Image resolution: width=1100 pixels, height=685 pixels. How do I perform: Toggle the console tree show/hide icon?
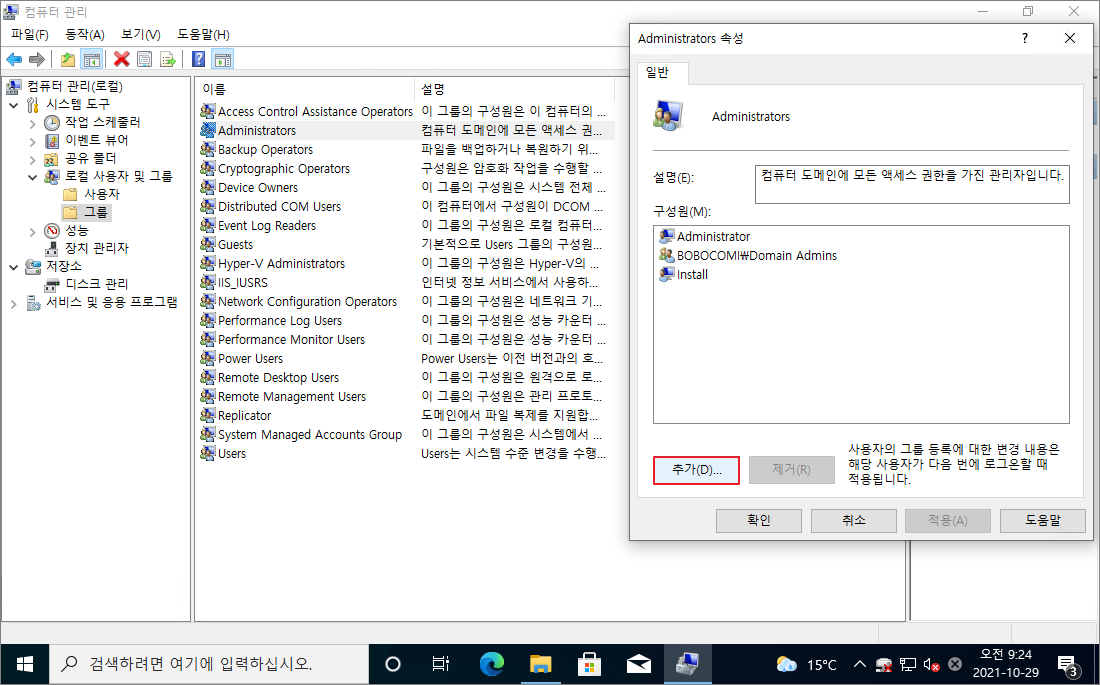point(91,60)
